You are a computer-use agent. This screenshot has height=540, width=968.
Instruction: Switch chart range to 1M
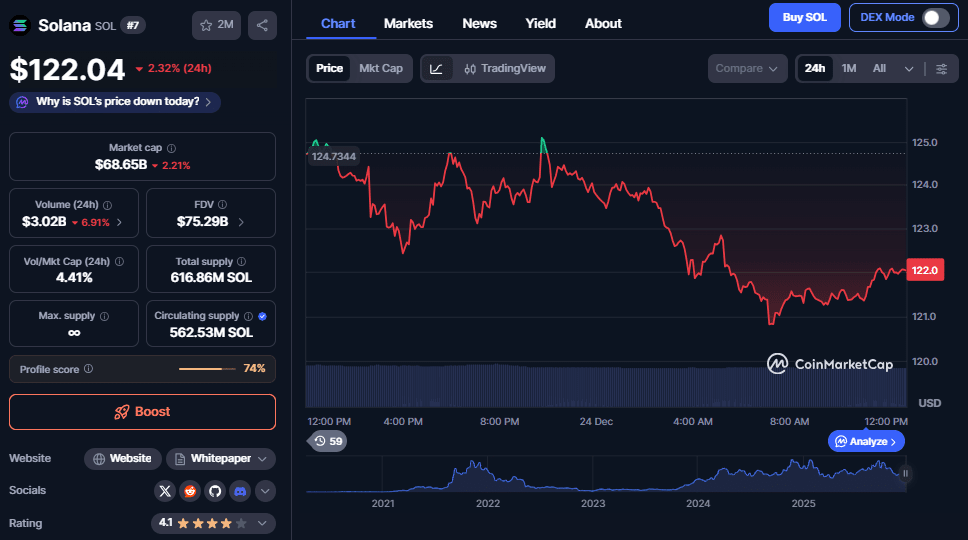pyautogui.click(x=848, y=68)
